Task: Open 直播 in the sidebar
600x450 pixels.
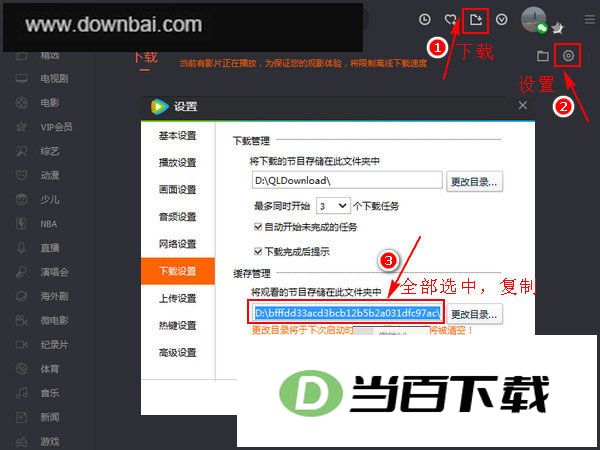Action: pyautogui.click(x=50, y=248)
